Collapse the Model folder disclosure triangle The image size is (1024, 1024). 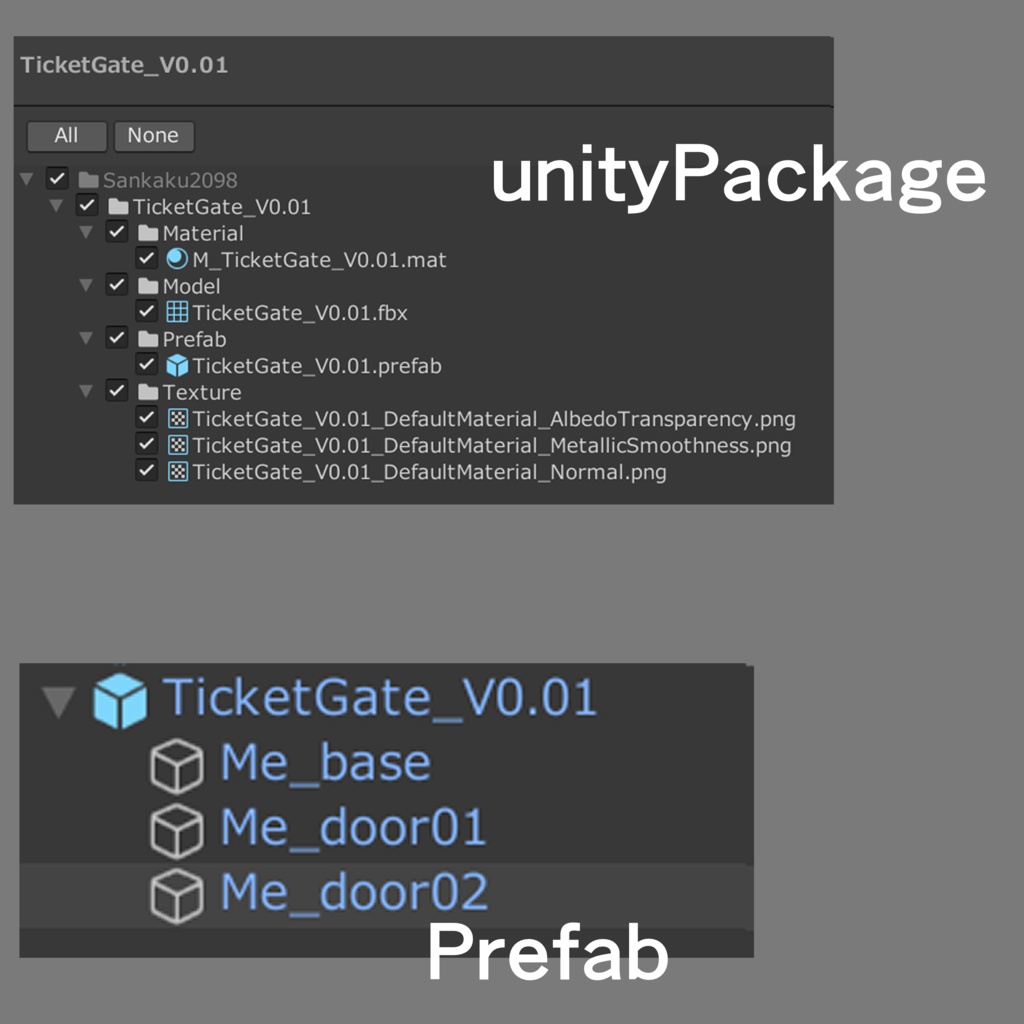[x=86, y=285]
